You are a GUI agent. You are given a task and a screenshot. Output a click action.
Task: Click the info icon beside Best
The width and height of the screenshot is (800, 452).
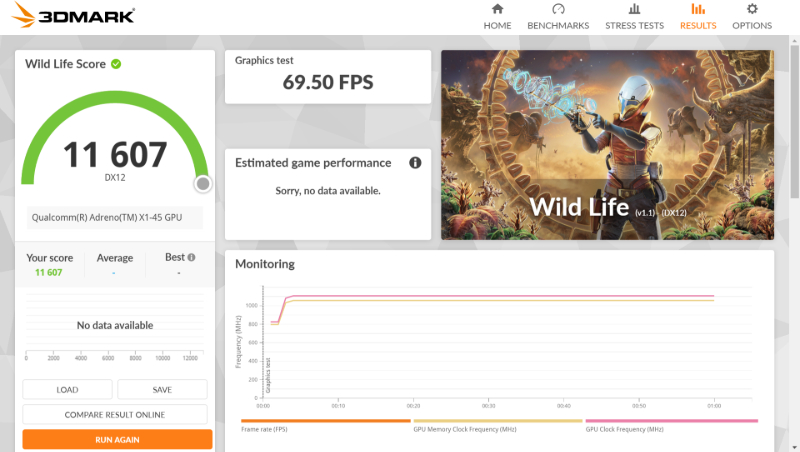point(191,257)
